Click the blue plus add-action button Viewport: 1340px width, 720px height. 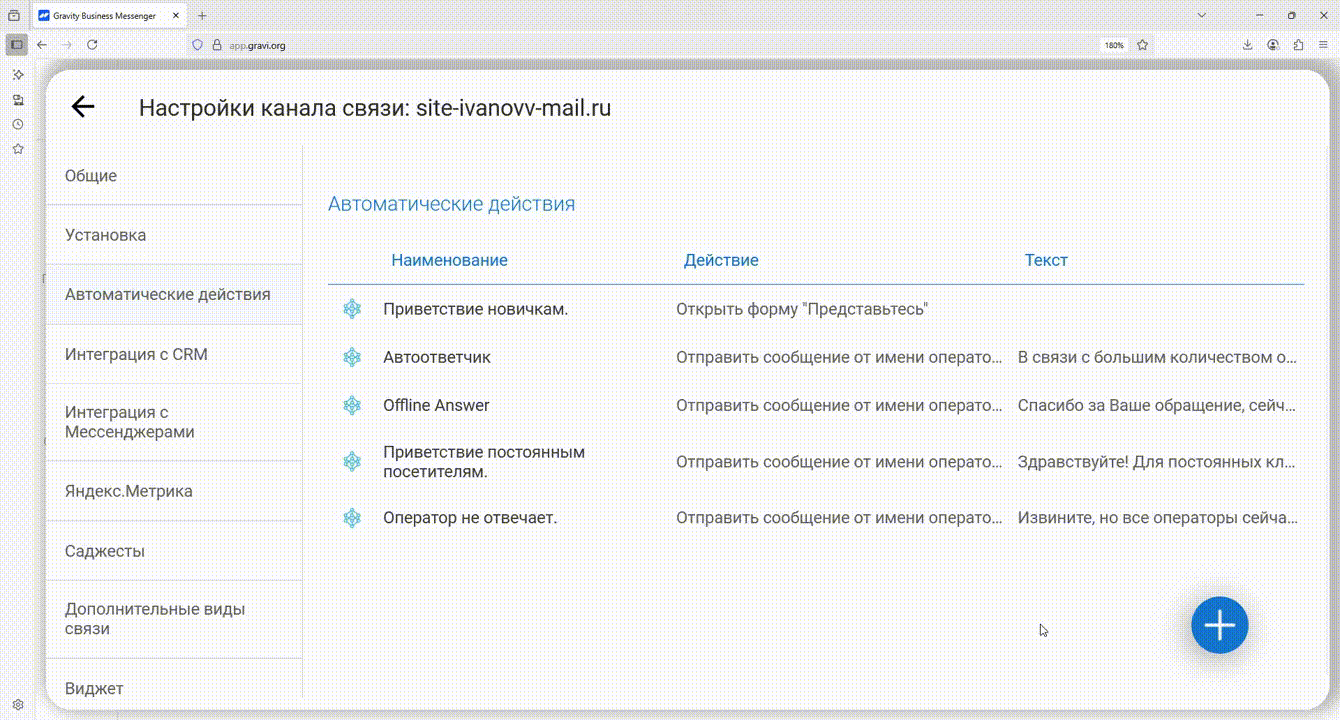[1219, 625]
